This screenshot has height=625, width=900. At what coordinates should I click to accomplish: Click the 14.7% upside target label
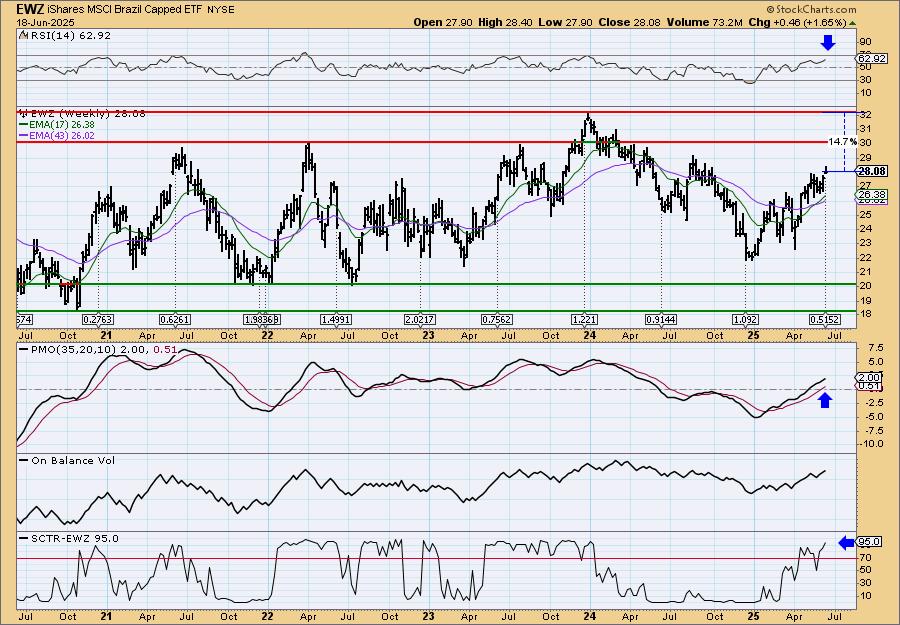843,141
